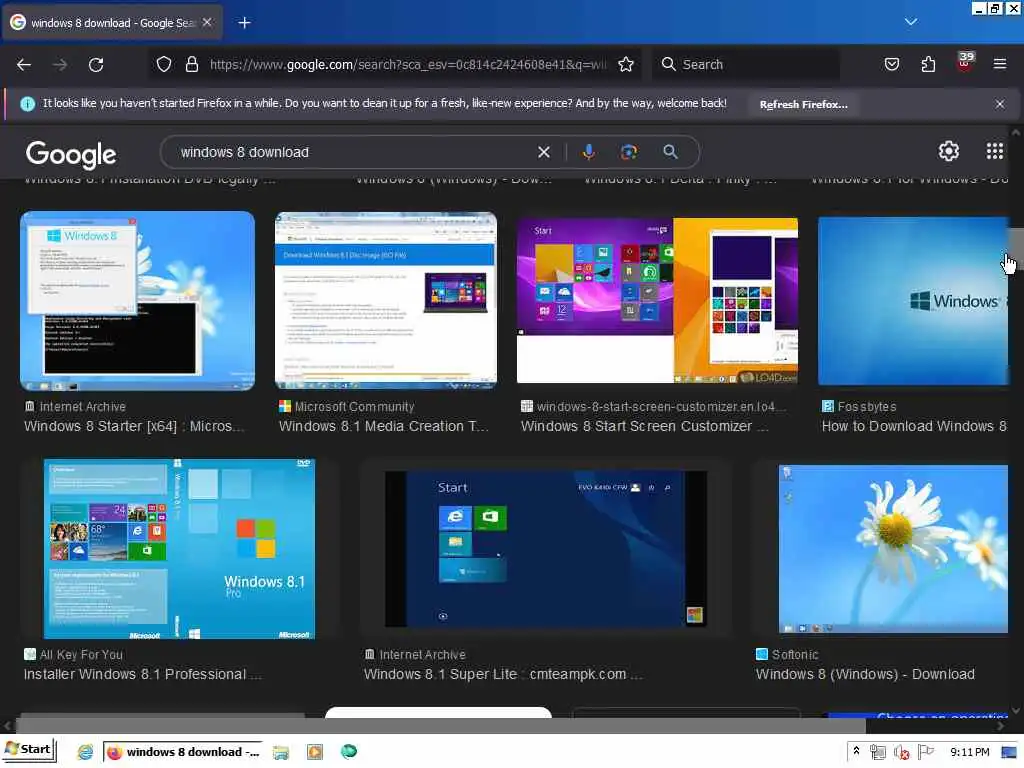
Task: Click the 9:11 PM system clock
Action: pos(969,752)
